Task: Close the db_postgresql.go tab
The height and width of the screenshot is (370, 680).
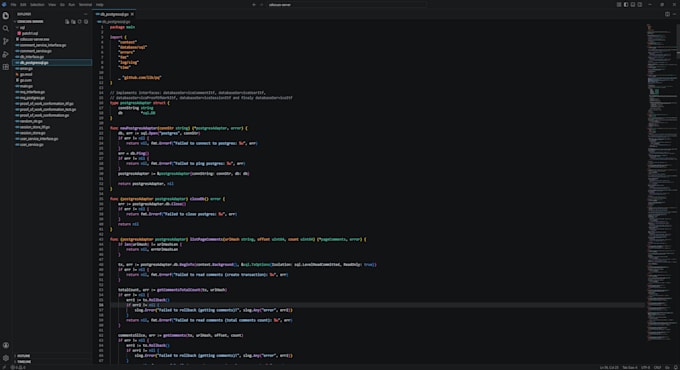Action: pos(132,14)
